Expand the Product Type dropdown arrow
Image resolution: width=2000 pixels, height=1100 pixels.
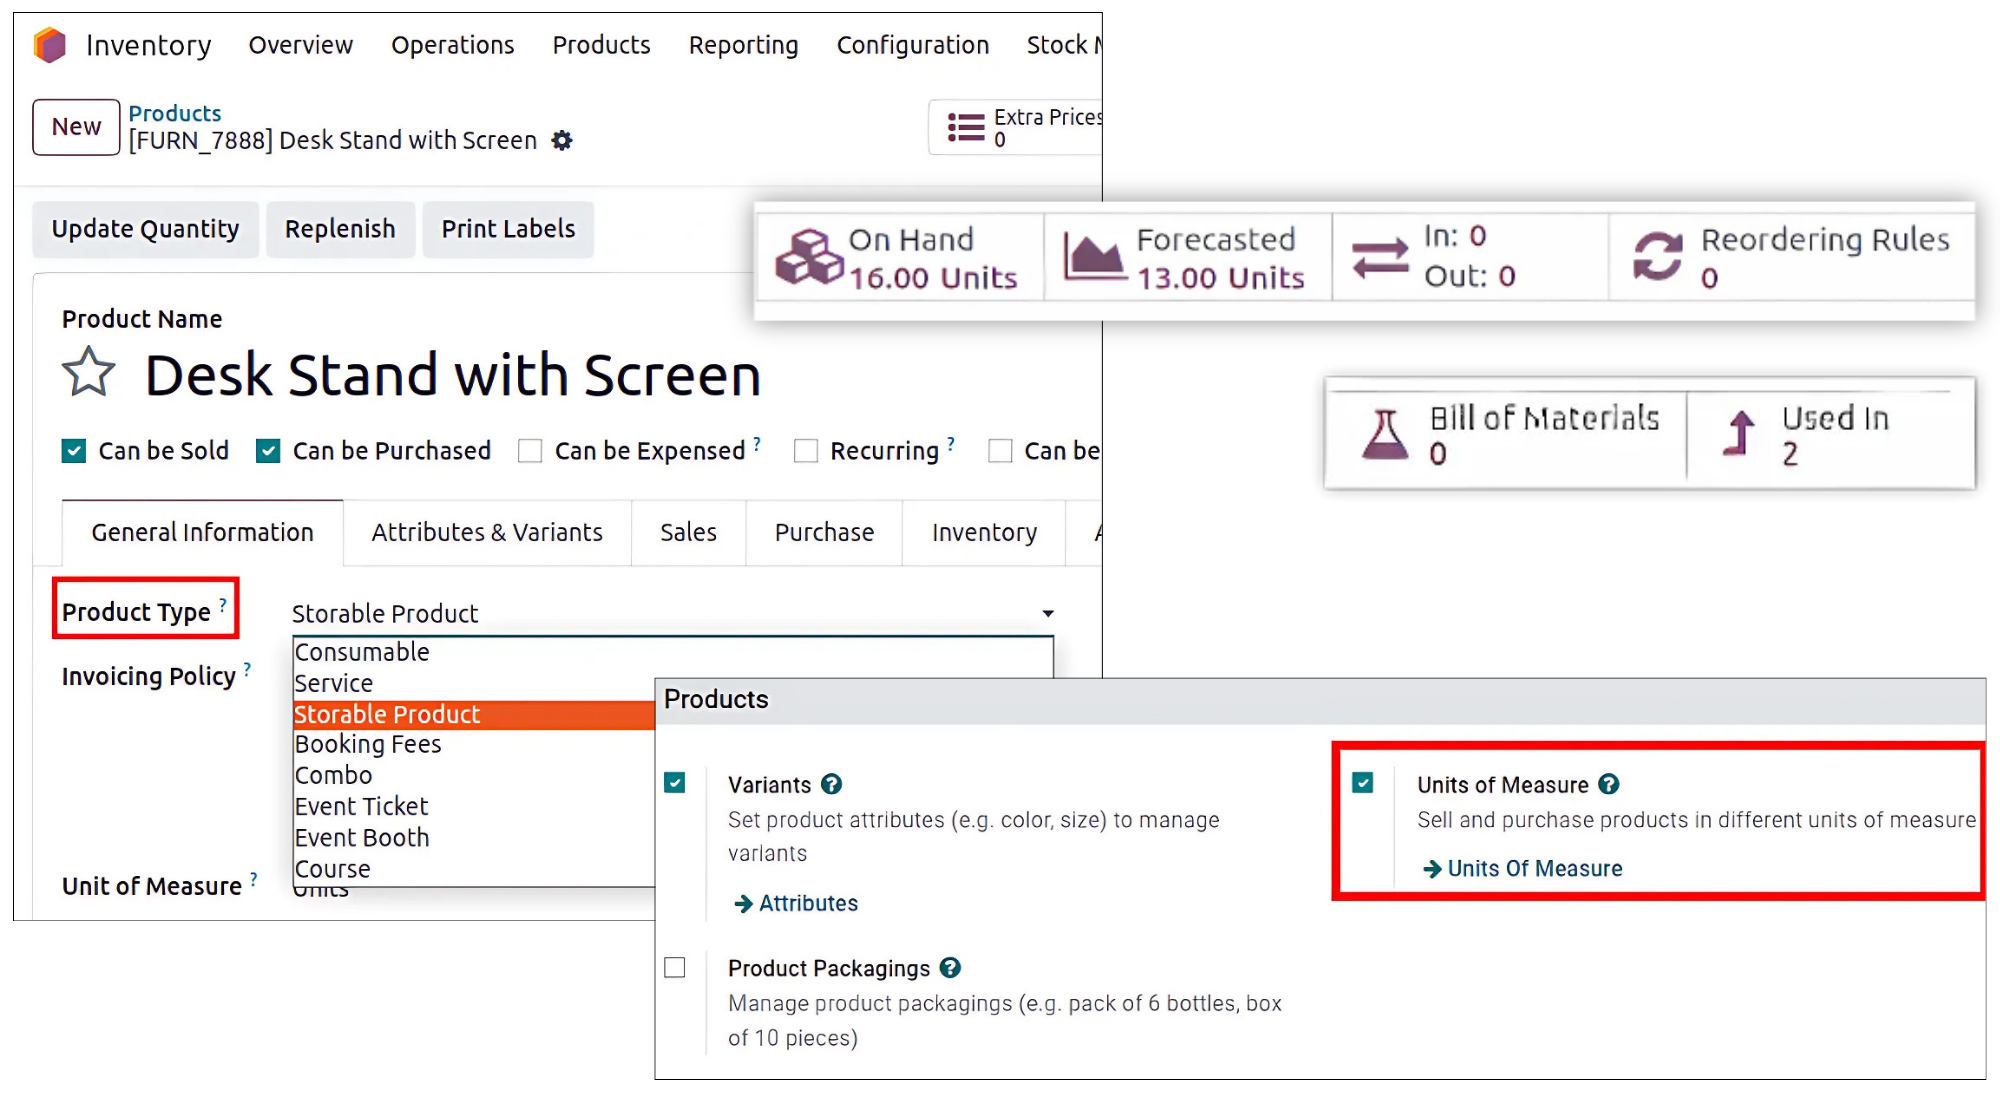[x=1047, y=613]
